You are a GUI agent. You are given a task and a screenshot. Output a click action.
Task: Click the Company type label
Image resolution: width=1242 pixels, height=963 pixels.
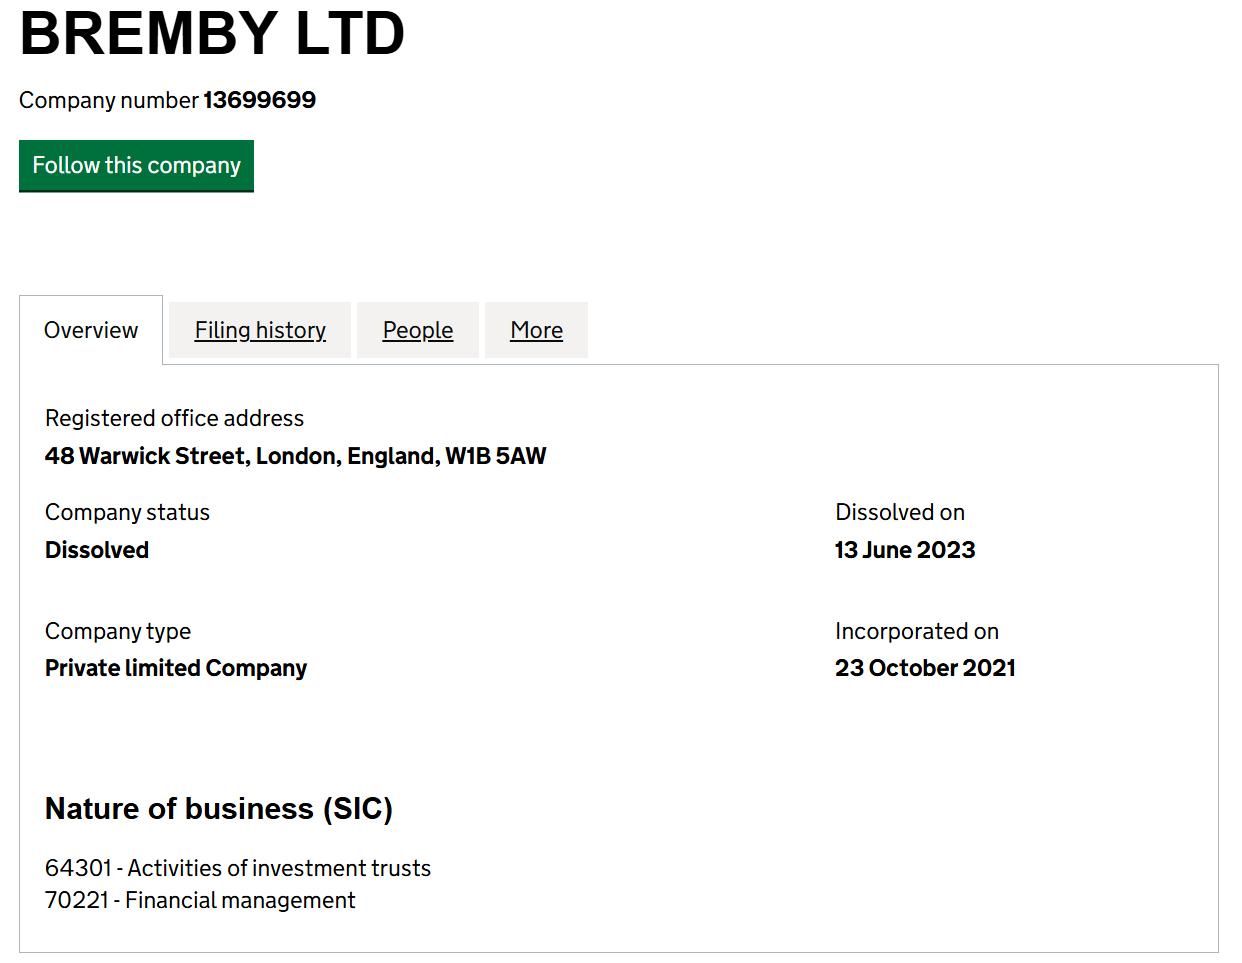[118, 631]
